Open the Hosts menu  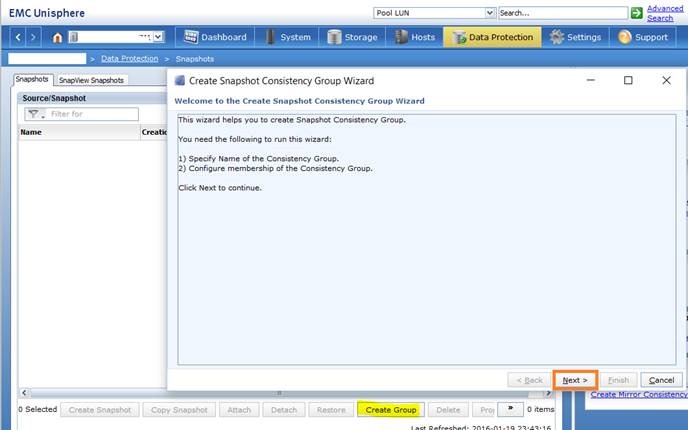click(x=415, y=37)
